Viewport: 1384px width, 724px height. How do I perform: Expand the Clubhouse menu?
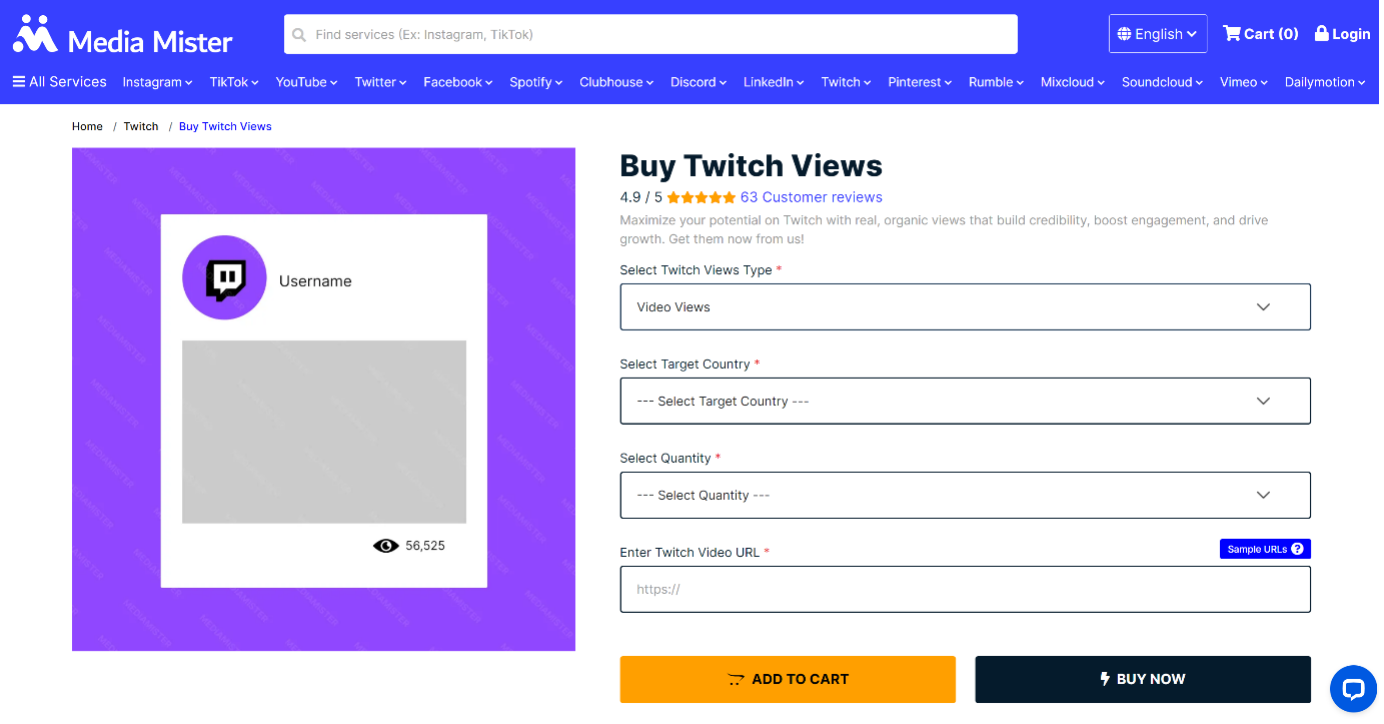click(616, 82)
